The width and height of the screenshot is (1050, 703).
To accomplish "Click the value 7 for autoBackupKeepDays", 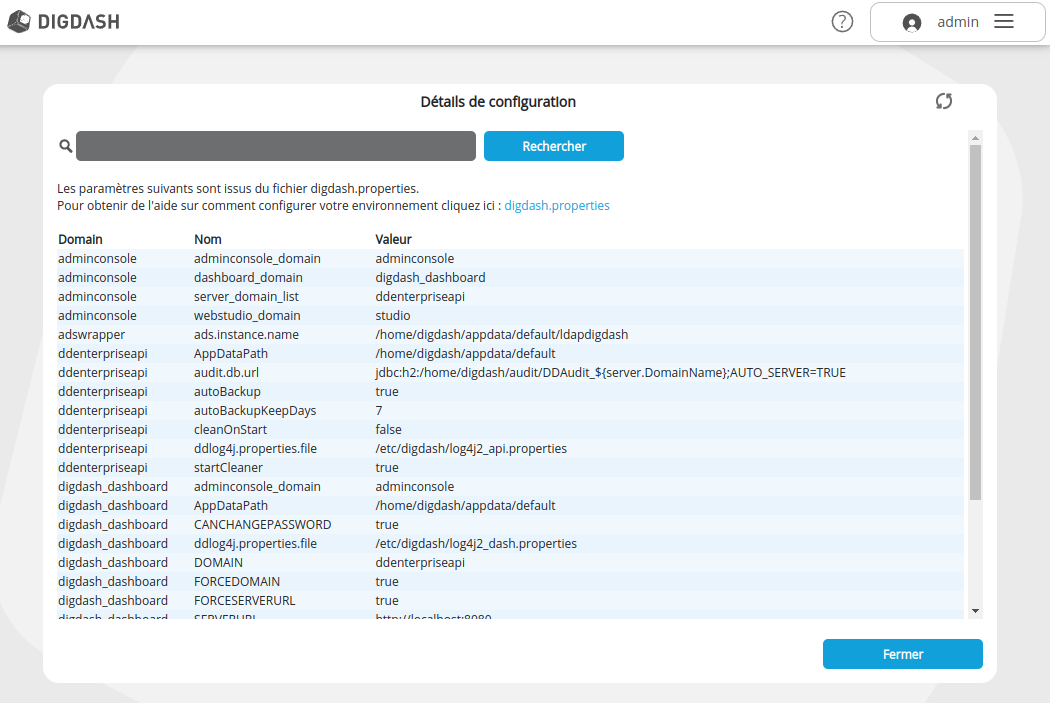I will pyautogui.click(x=379, y=410).
